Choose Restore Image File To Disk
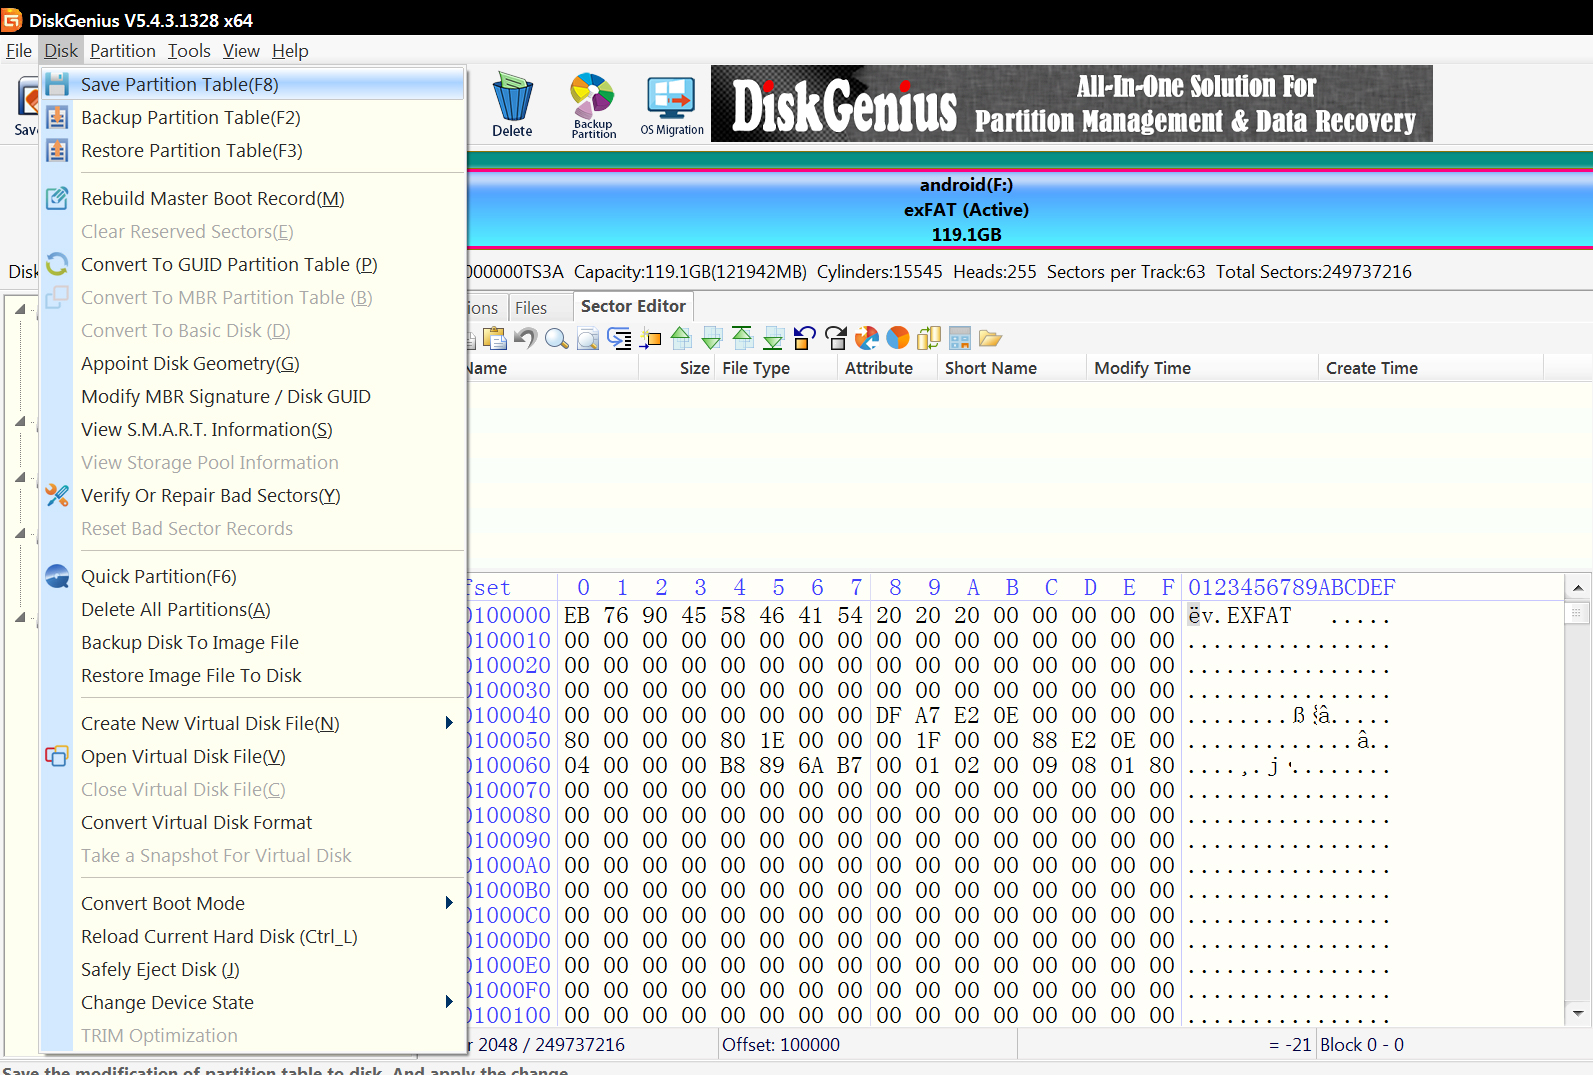Screen dimensions: 1593x1075 pyautogui.click(x=253, y=676)
